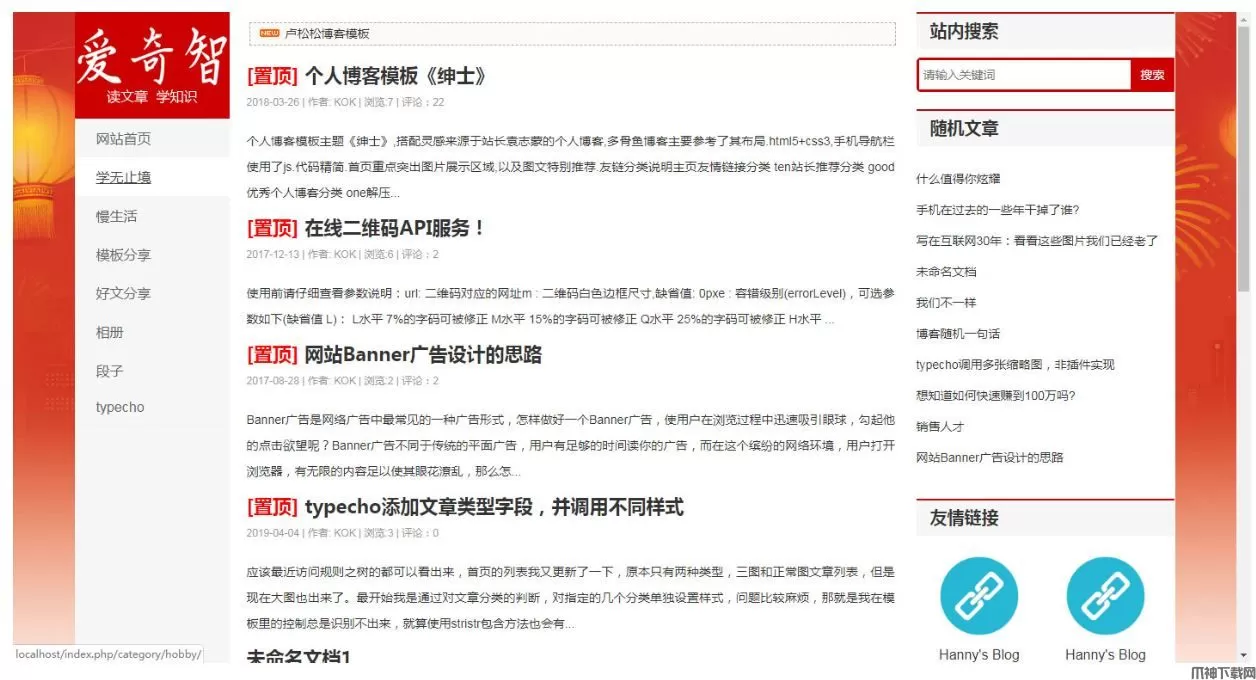This screenshot has width=1256, height=680.
Task: Open random article 手机在过去的一些年干掉了谁?
Action: pyautogui.click(x=997, y=210)
